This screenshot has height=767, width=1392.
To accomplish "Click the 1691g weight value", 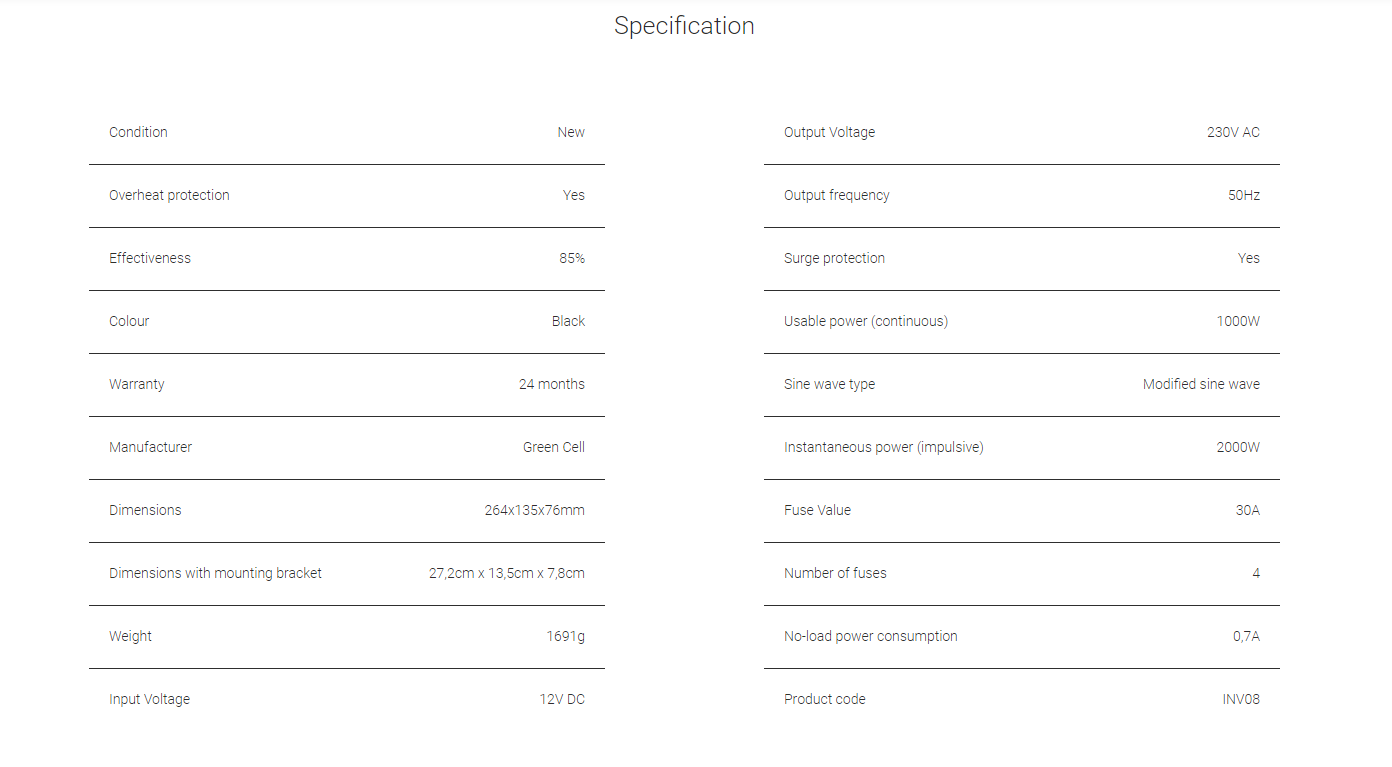I will click(x=565, y=636).
